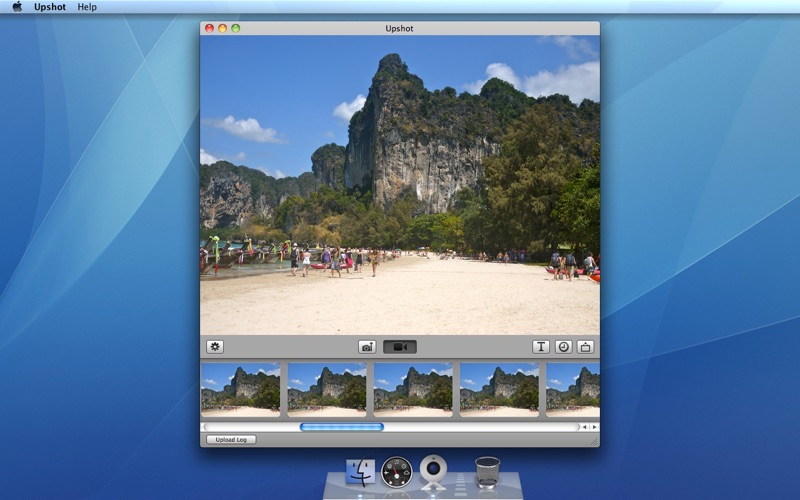Click the clock timer button
Image resolution: width=800 pixels, height=500 pixels.
563,347
